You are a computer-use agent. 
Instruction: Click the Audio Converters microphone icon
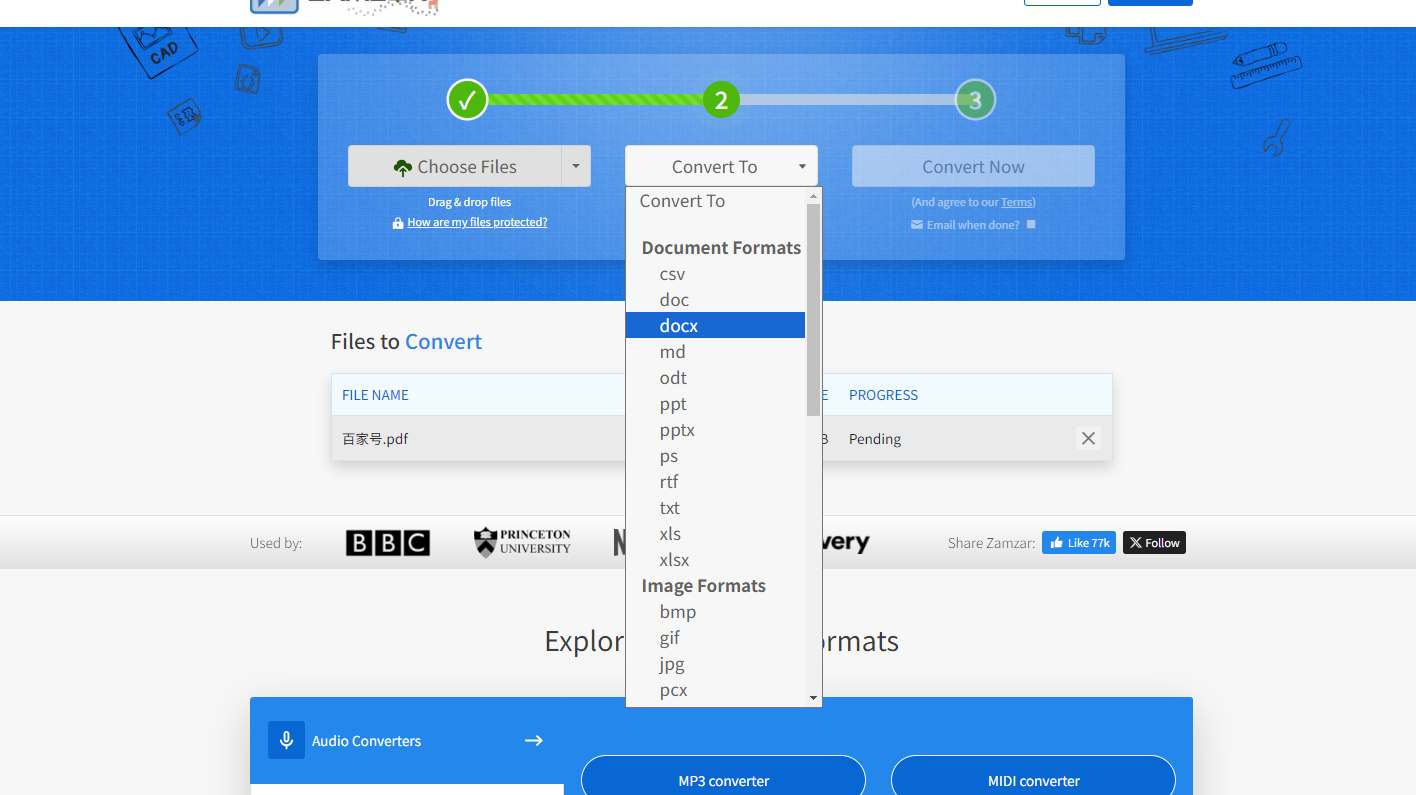click(x=286, y=740)
